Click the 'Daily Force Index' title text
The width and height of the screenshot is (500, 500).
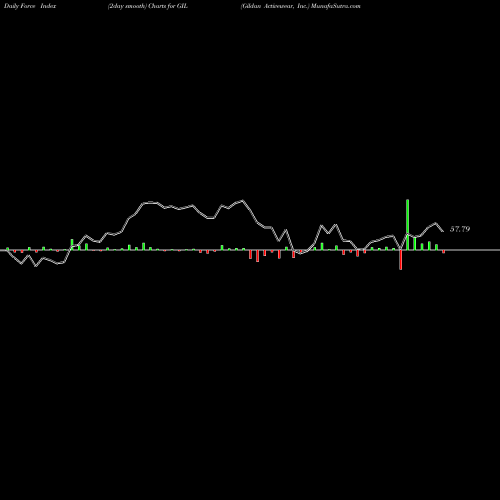click(x=30, y=6)
